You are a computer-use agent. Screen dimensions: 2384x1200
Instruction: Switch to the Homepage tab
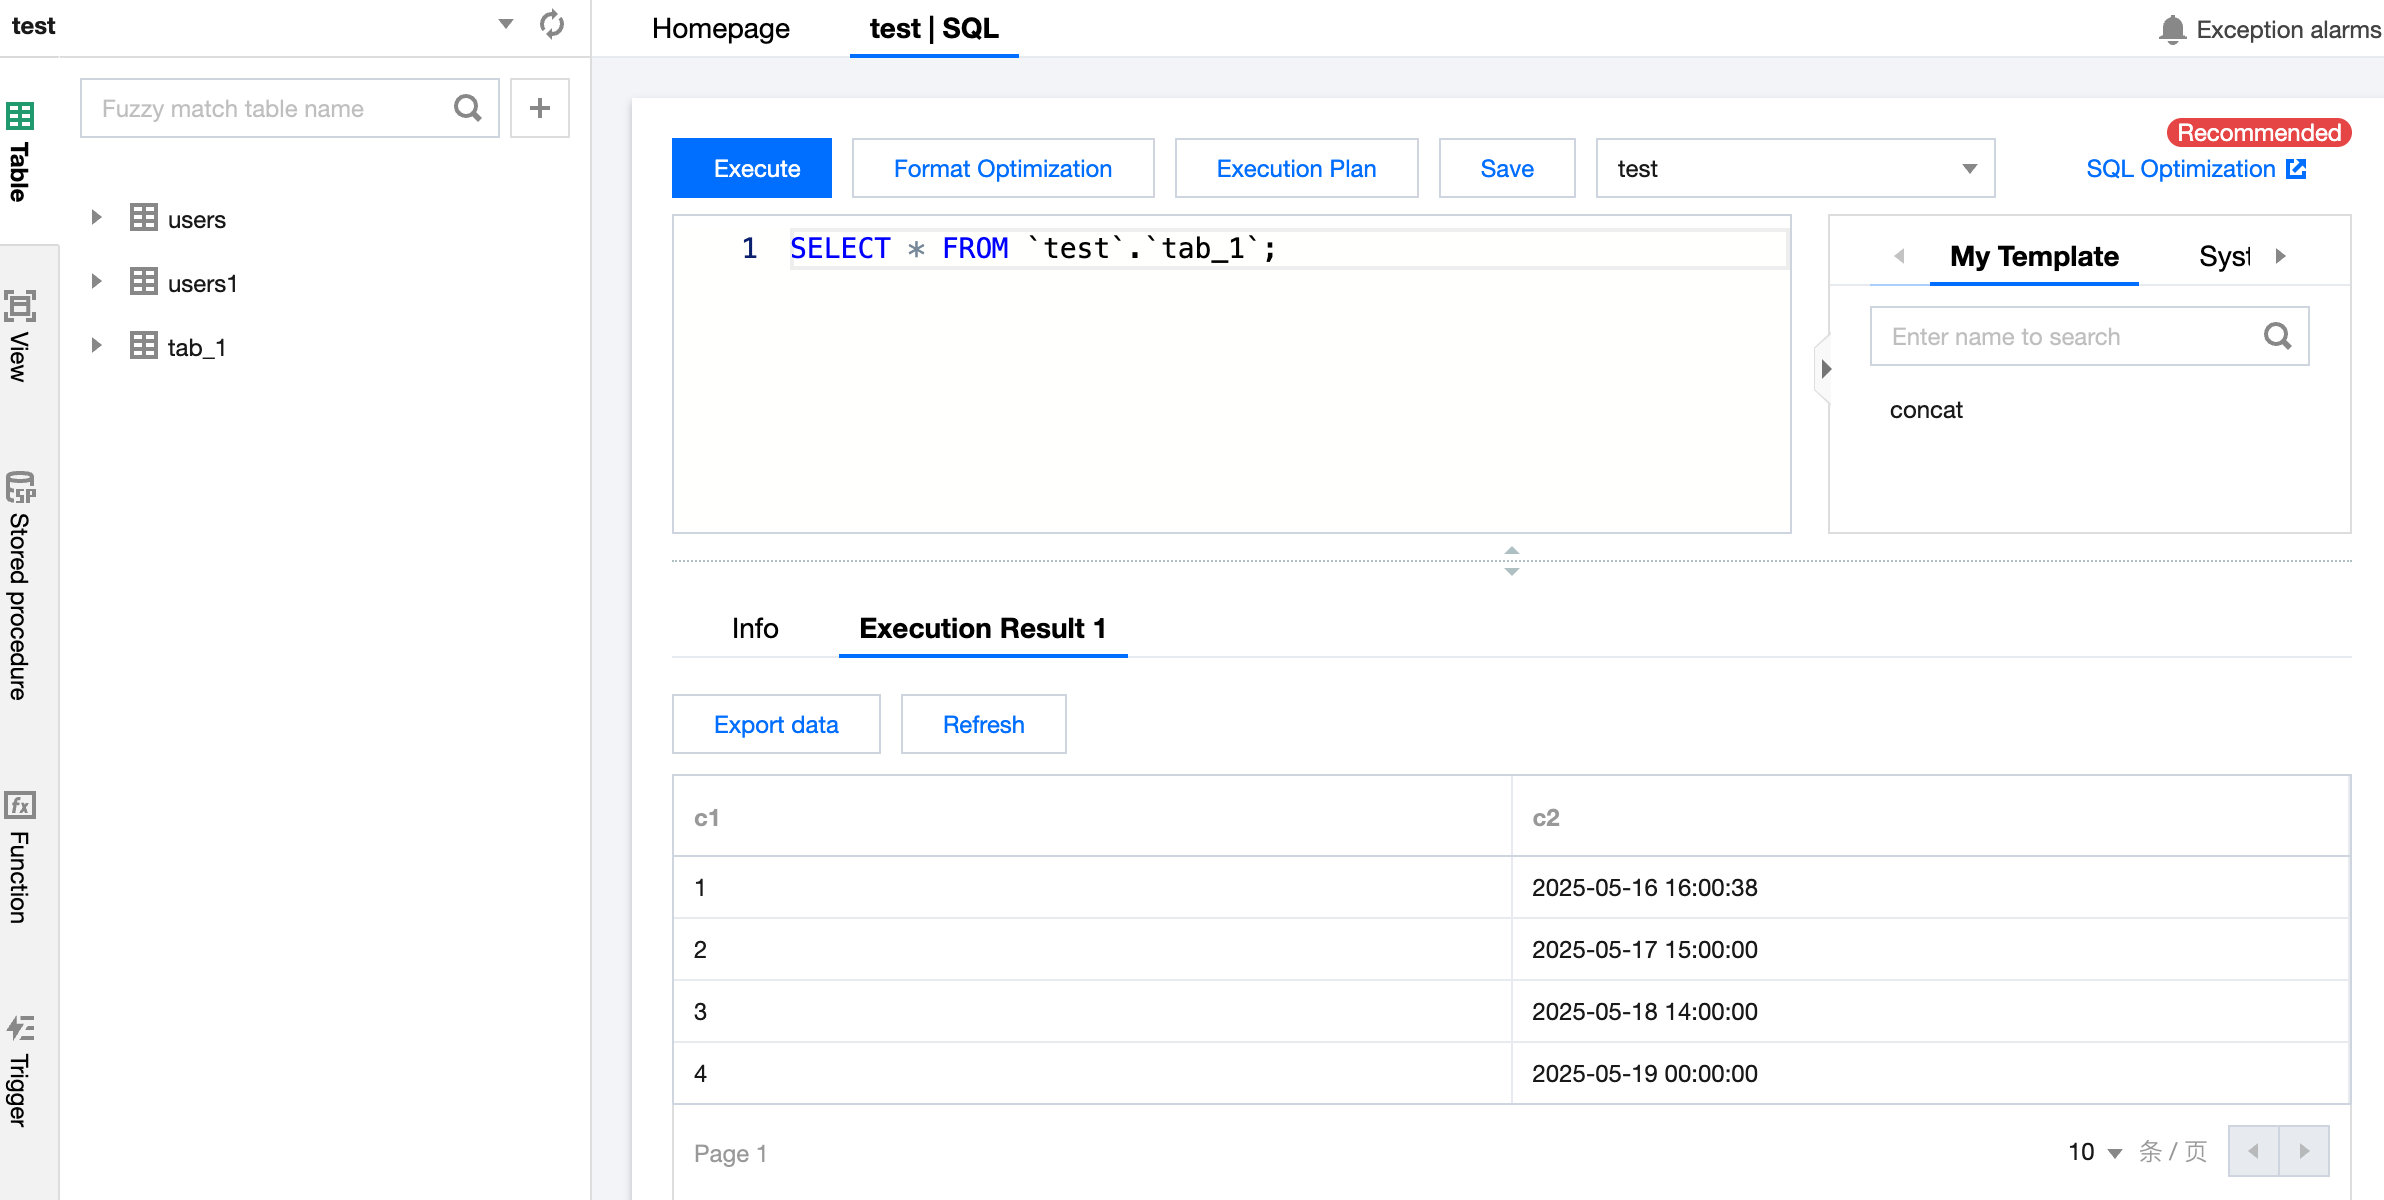click(720, 29)
